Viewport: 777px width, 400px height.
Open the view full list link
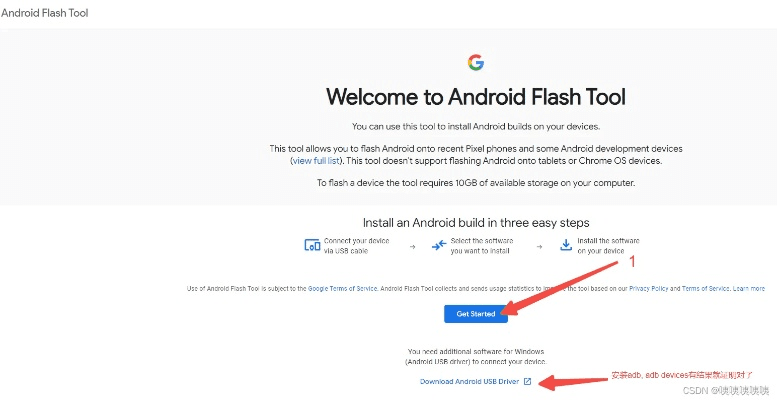(x=317, y=161)
